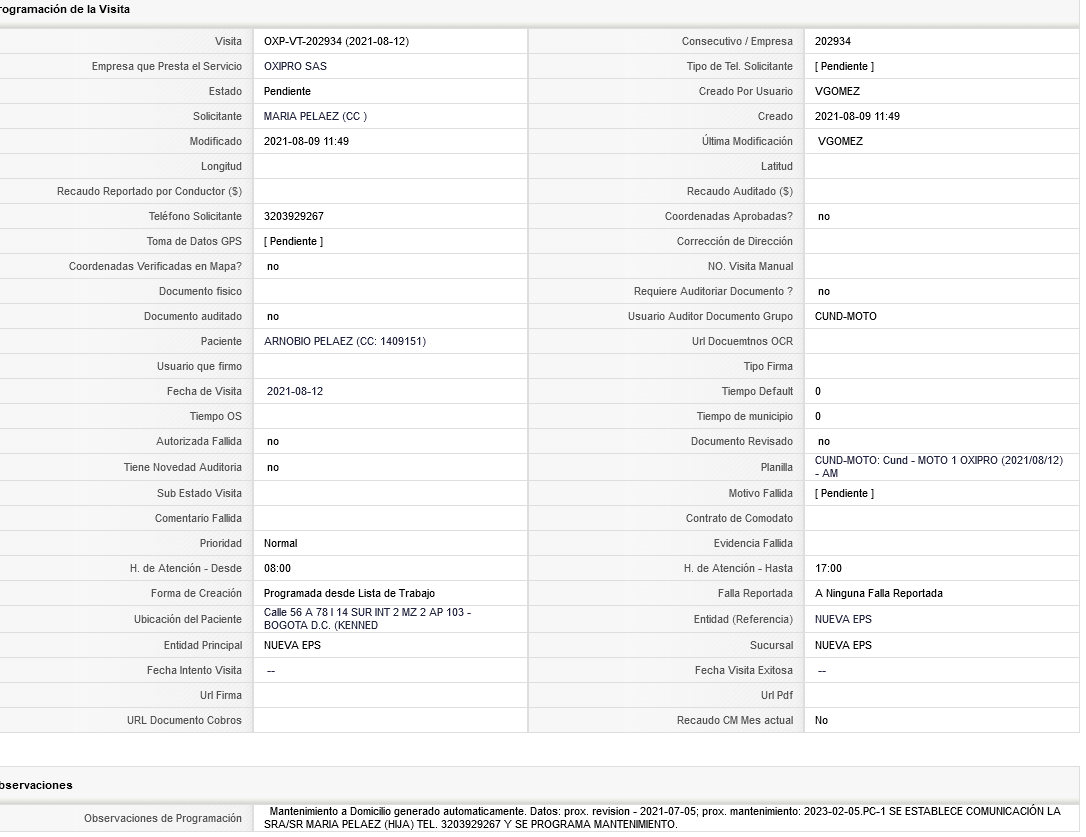Click the 'Sub Estado Visita' label
This screenshot has height=837, width=1086.
pyautogui.click(x=199, y=493)
